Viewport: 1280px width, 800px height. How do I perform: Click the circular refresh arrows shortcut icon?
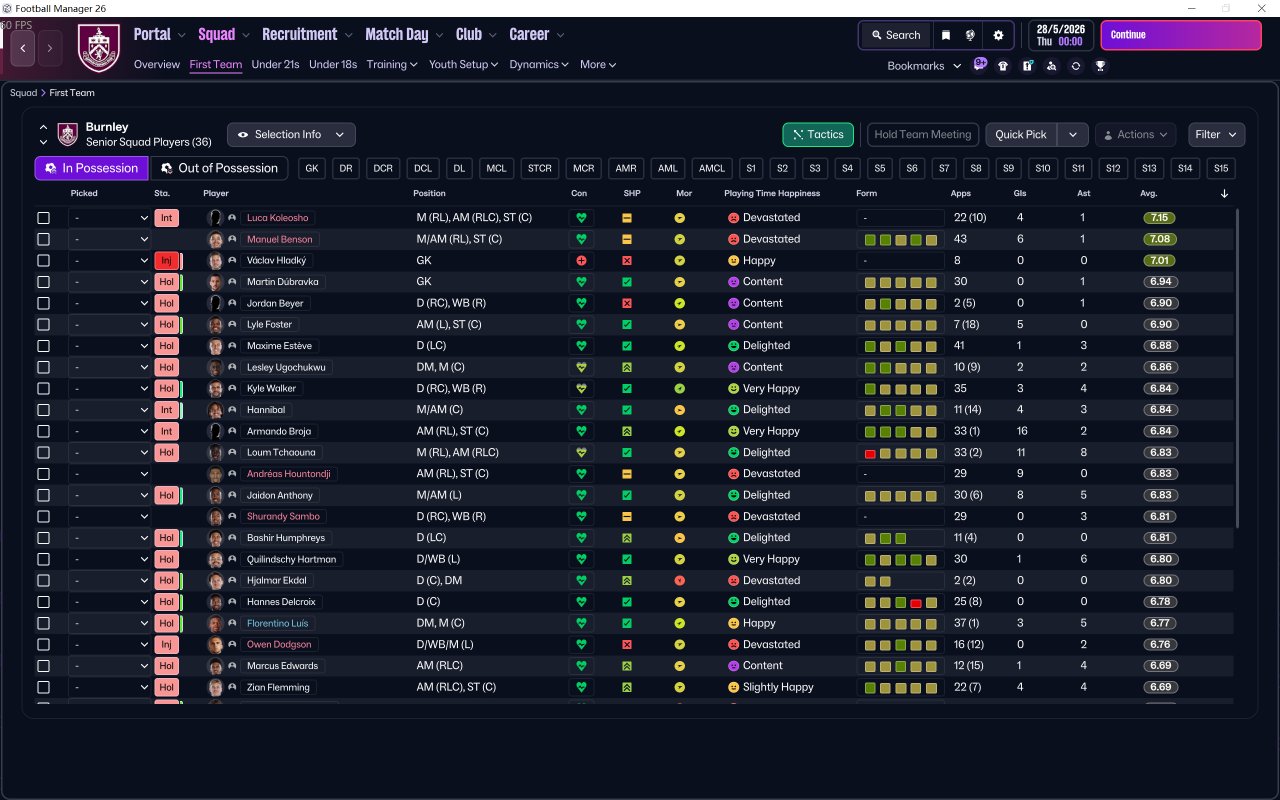point(1075,66)
